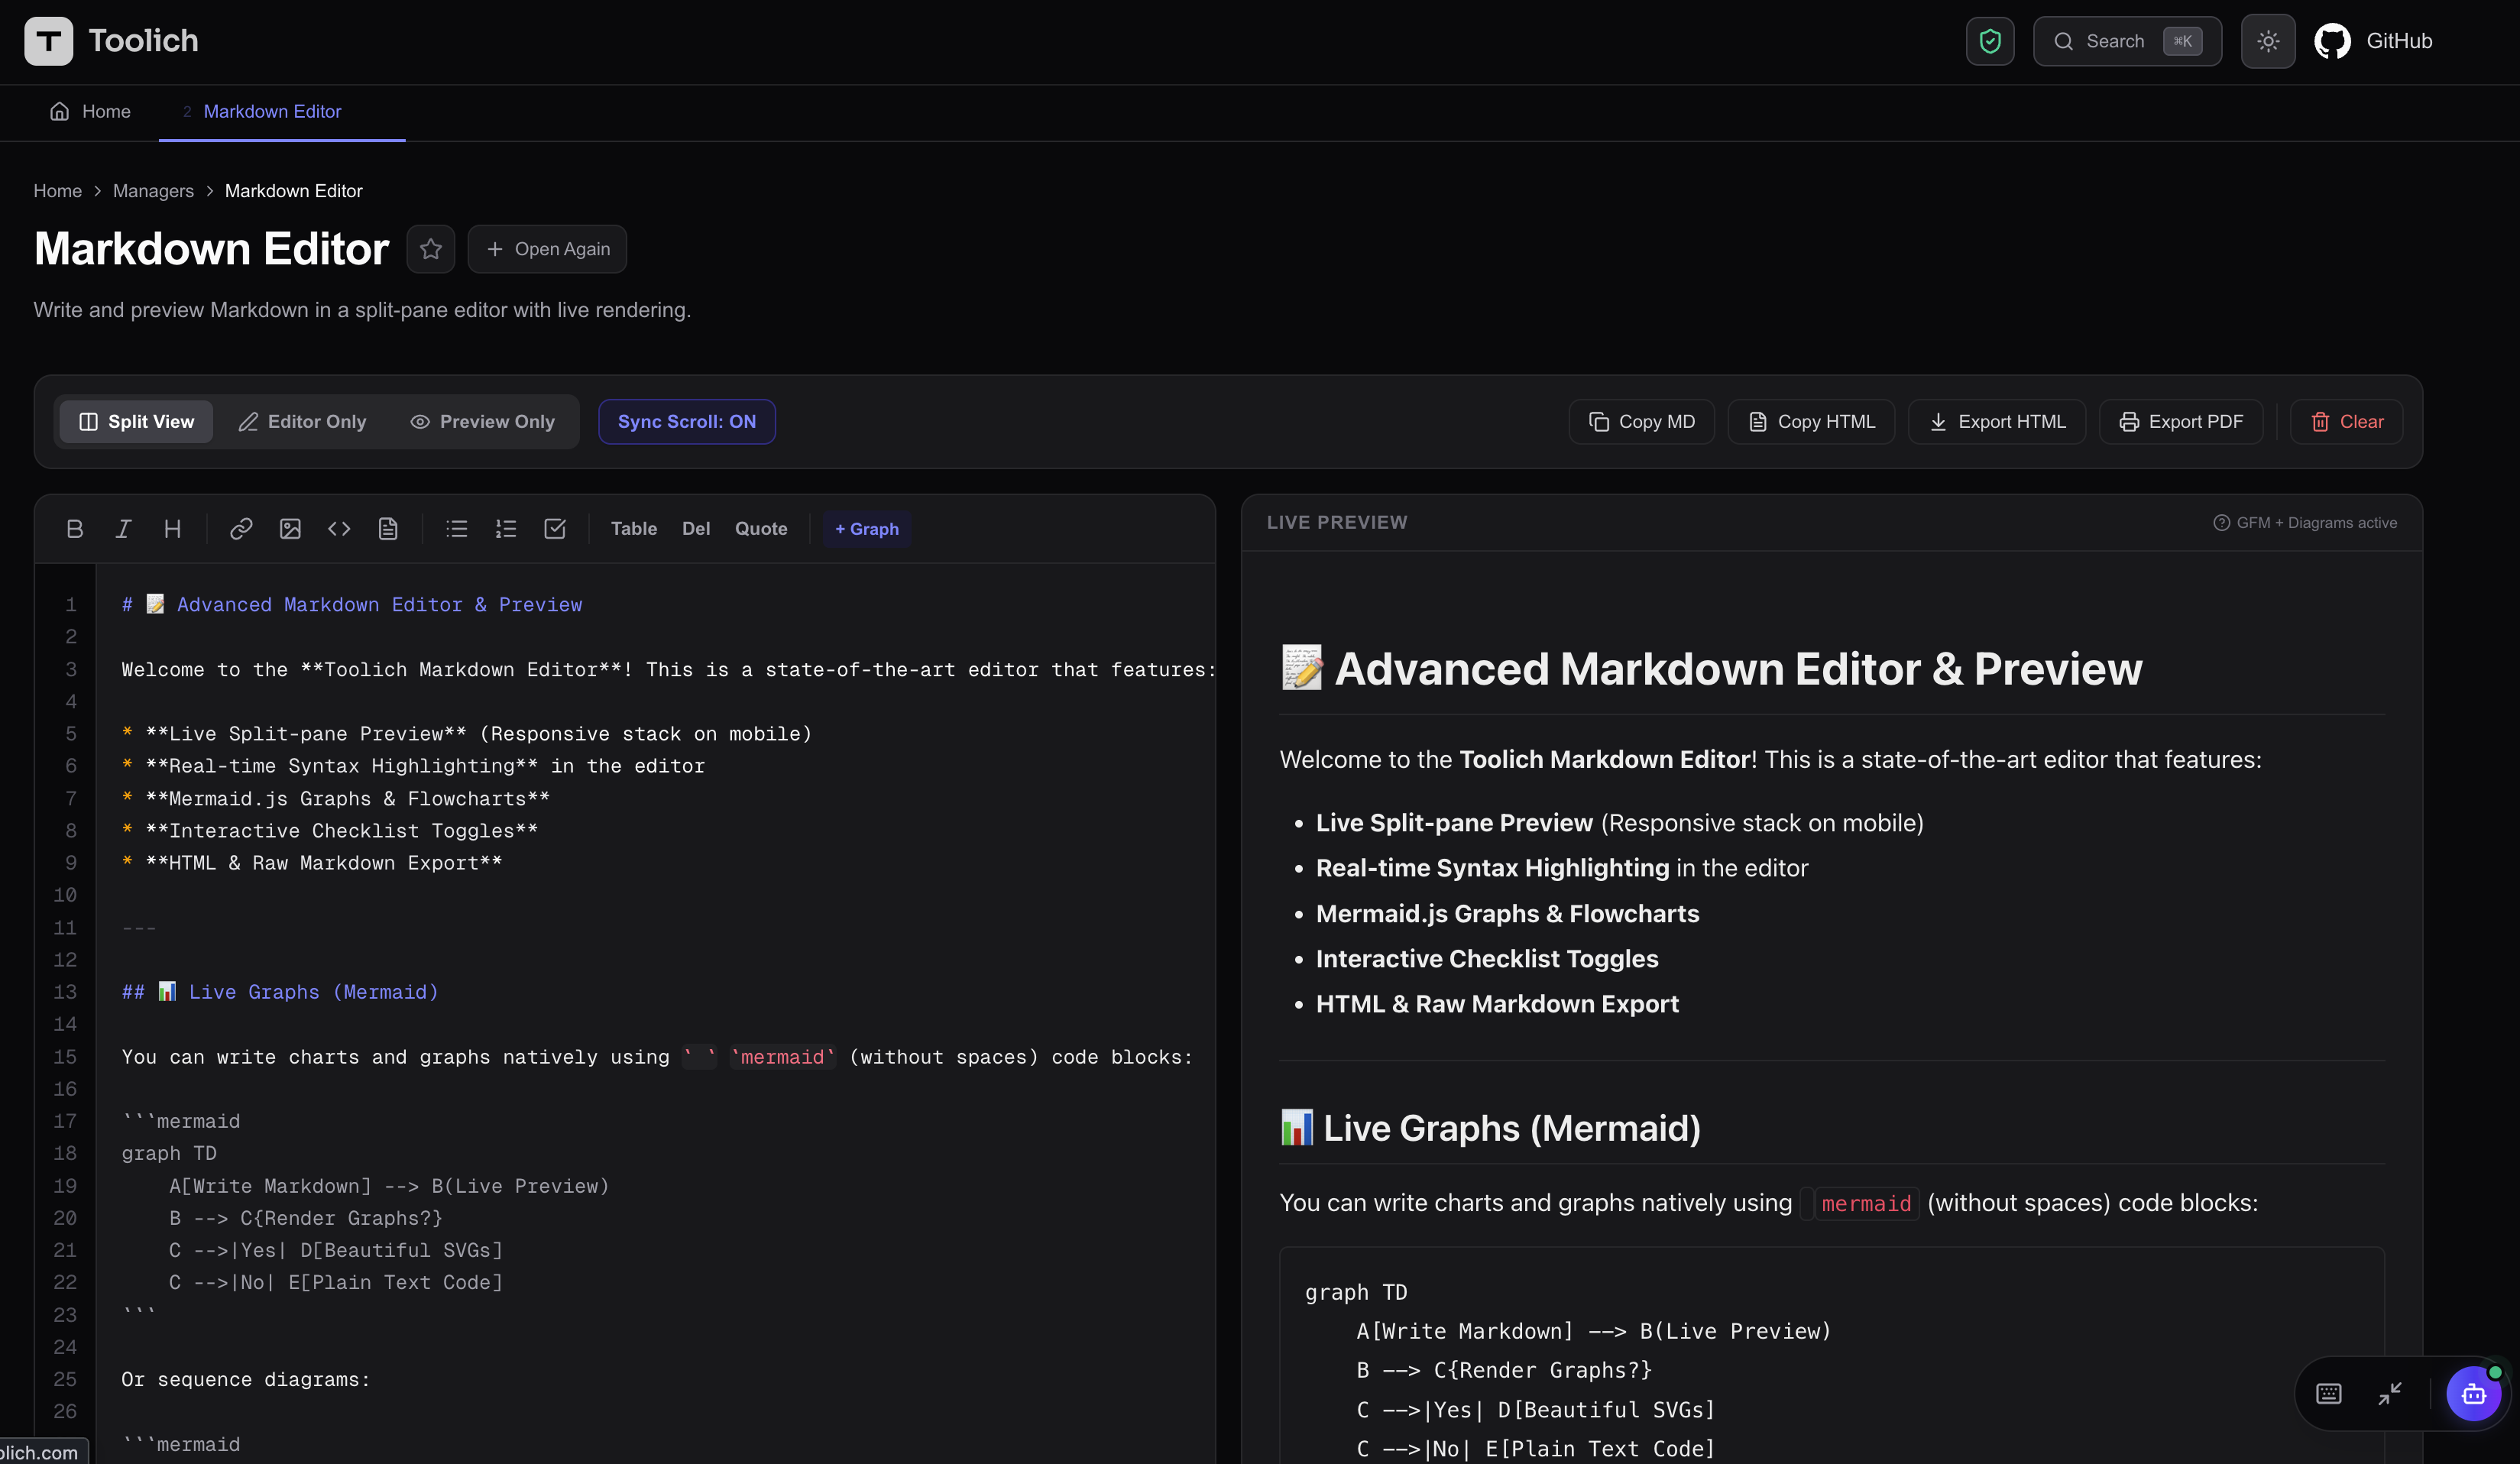
Task: Click the Toolich logo icon
Action: pyautogui.click(x=48, y=41)
